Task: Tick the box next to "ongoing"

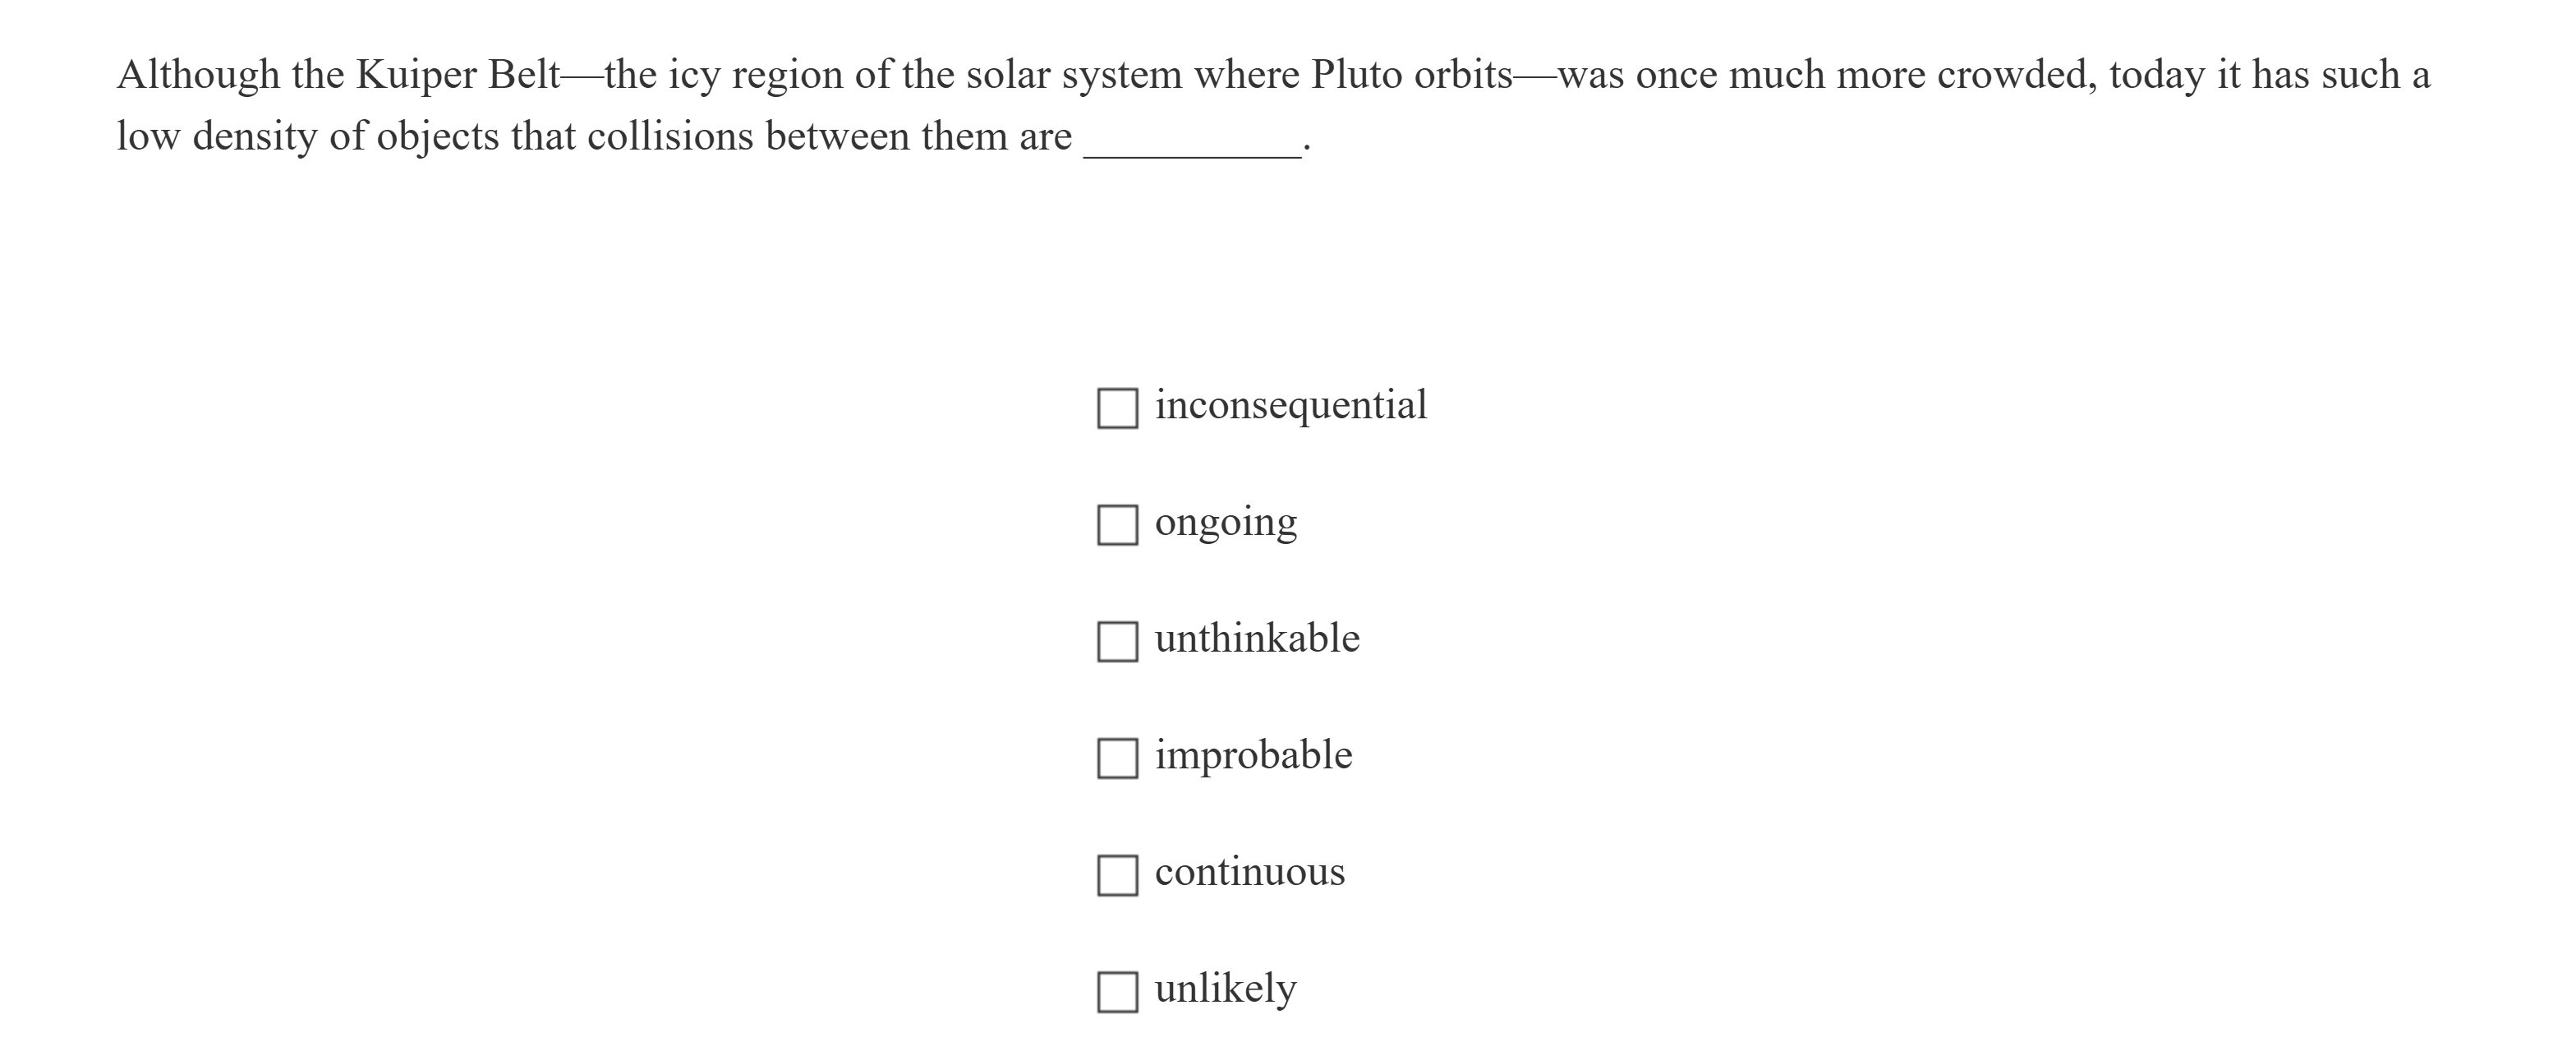Action: 1117,525
